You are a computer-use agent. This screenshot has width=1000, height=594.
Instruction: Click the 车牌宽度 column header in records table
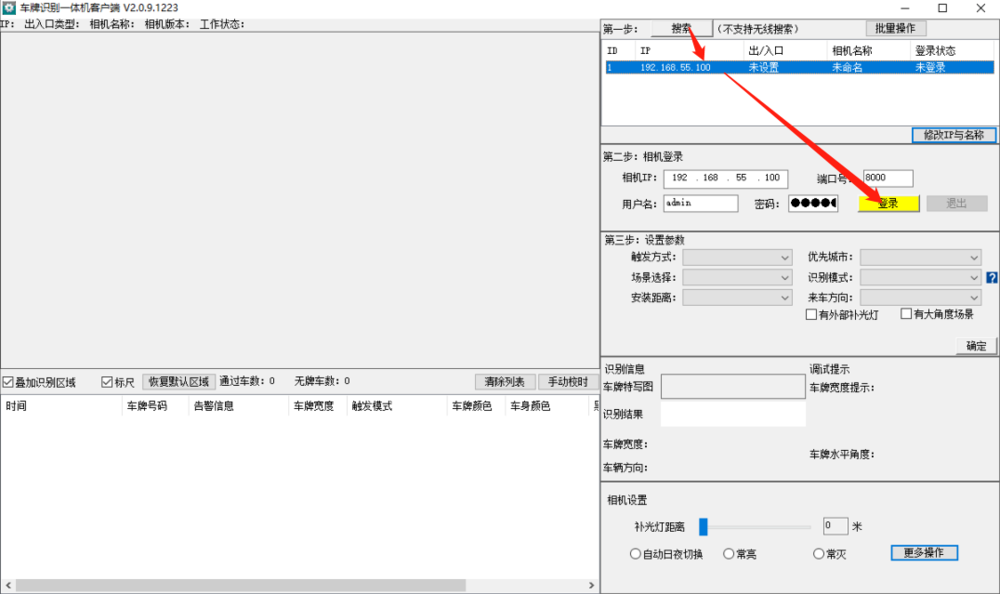click(318, 406)
